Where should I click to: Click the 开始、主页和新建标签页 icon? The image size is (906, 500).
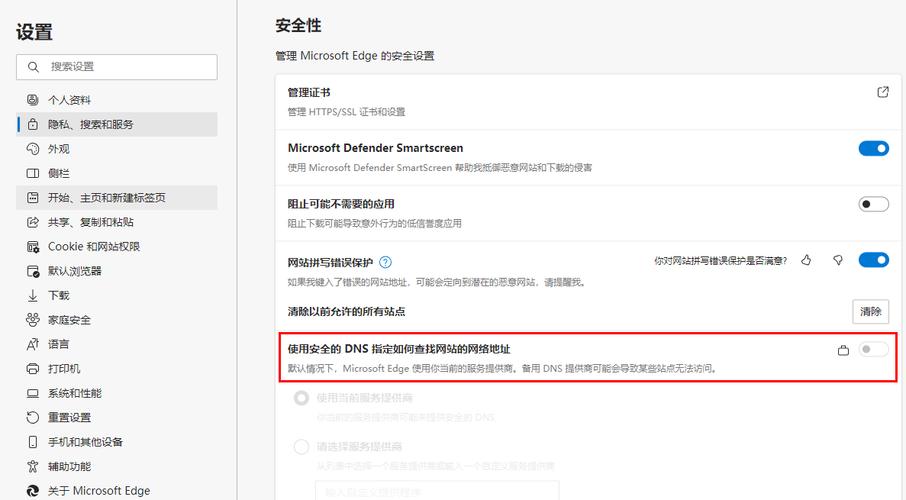(33, 198)
